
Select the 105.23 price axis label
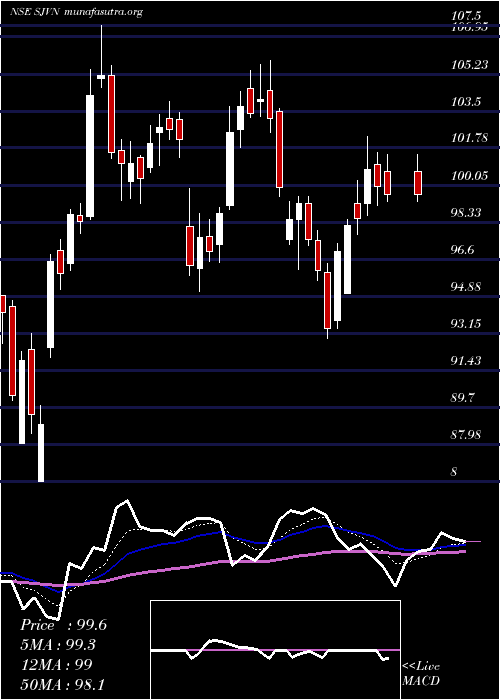(470, 65)
